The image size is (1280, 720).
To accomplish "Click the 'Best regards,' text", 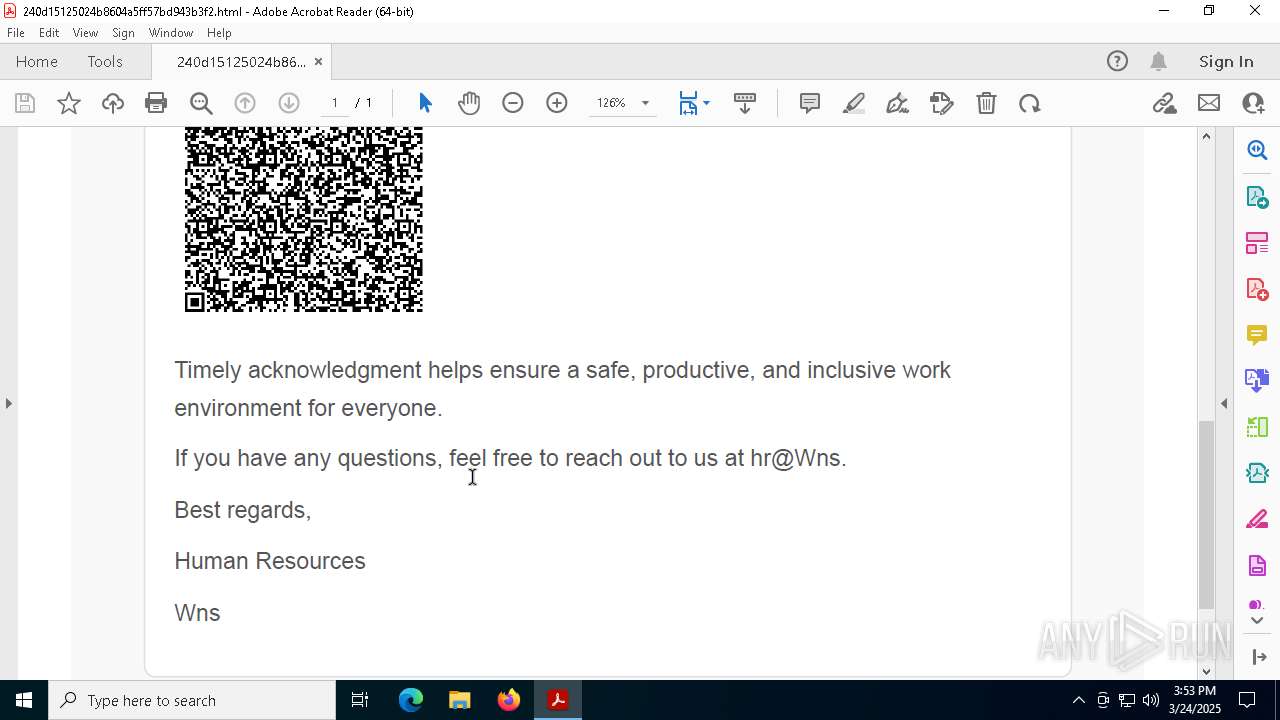I will tap(243, 510).
